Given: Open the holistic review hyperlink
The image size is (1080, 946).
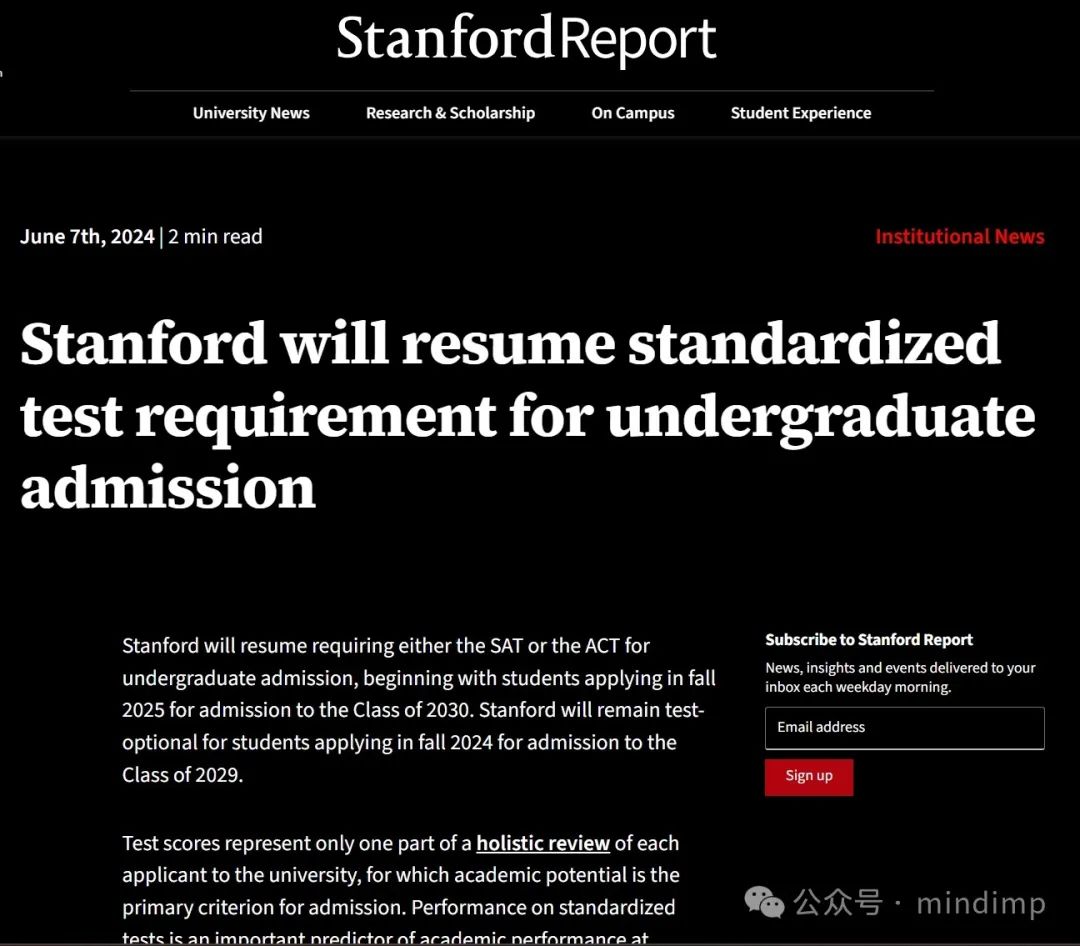Looking at the screenshot, I should [543, 843].
